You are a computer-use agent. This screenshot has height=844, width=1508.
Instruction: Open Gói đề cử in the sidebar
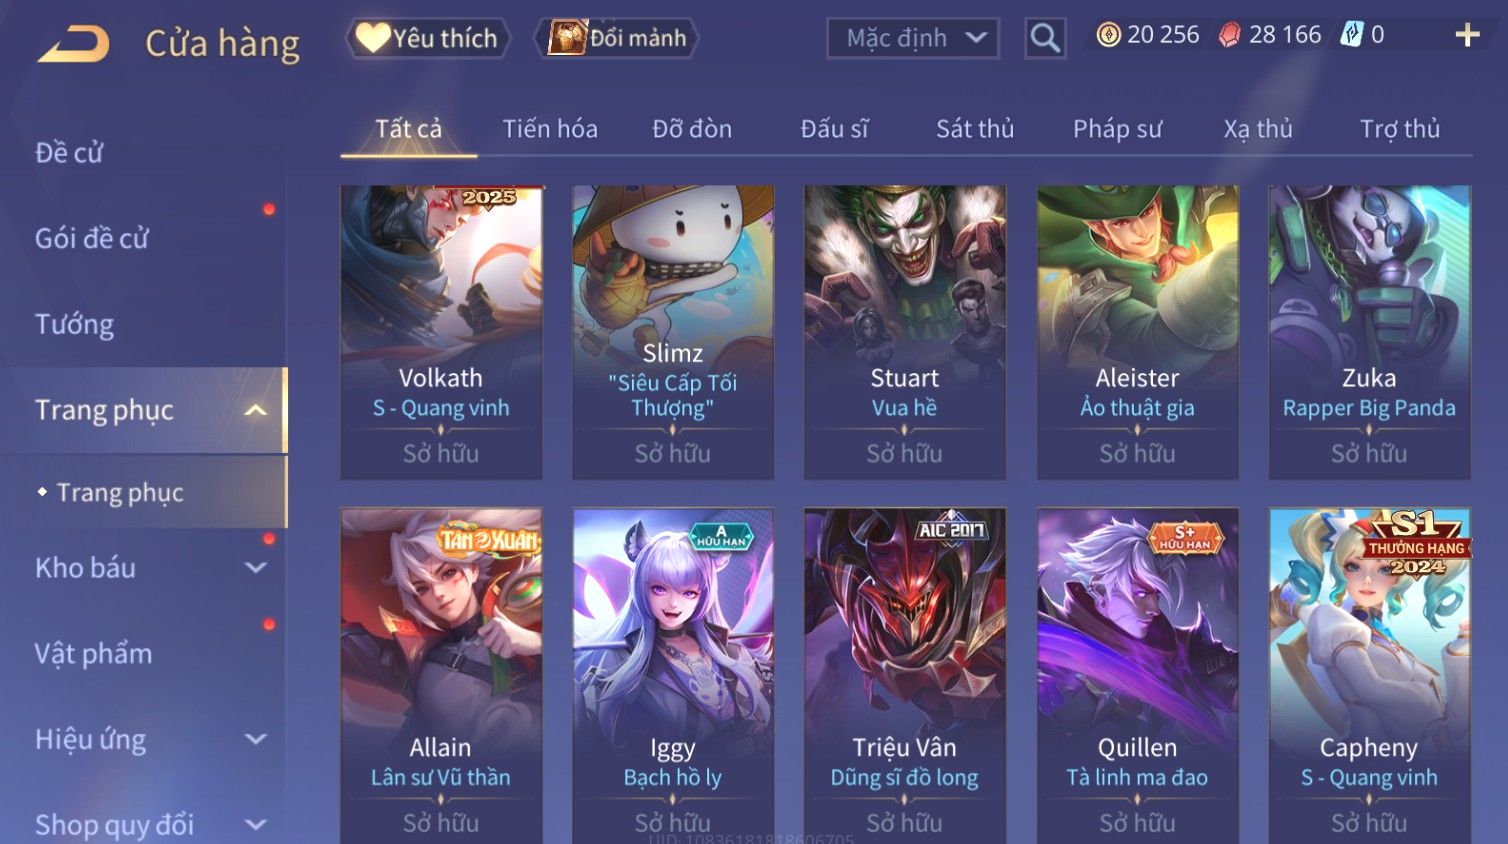coord(91,238)
